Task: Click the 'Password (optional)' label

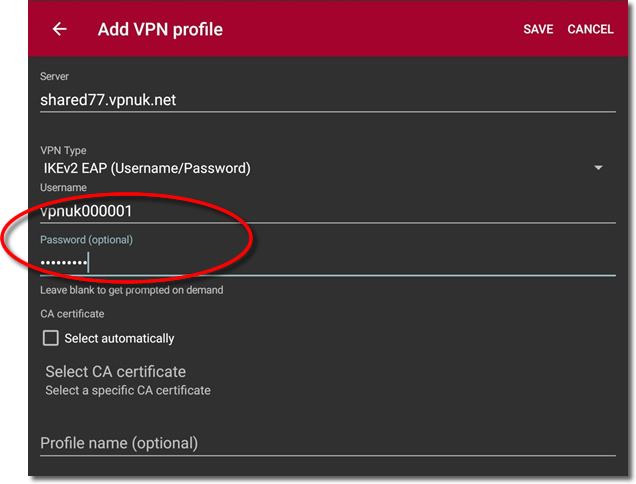Action: coord(86,240)
